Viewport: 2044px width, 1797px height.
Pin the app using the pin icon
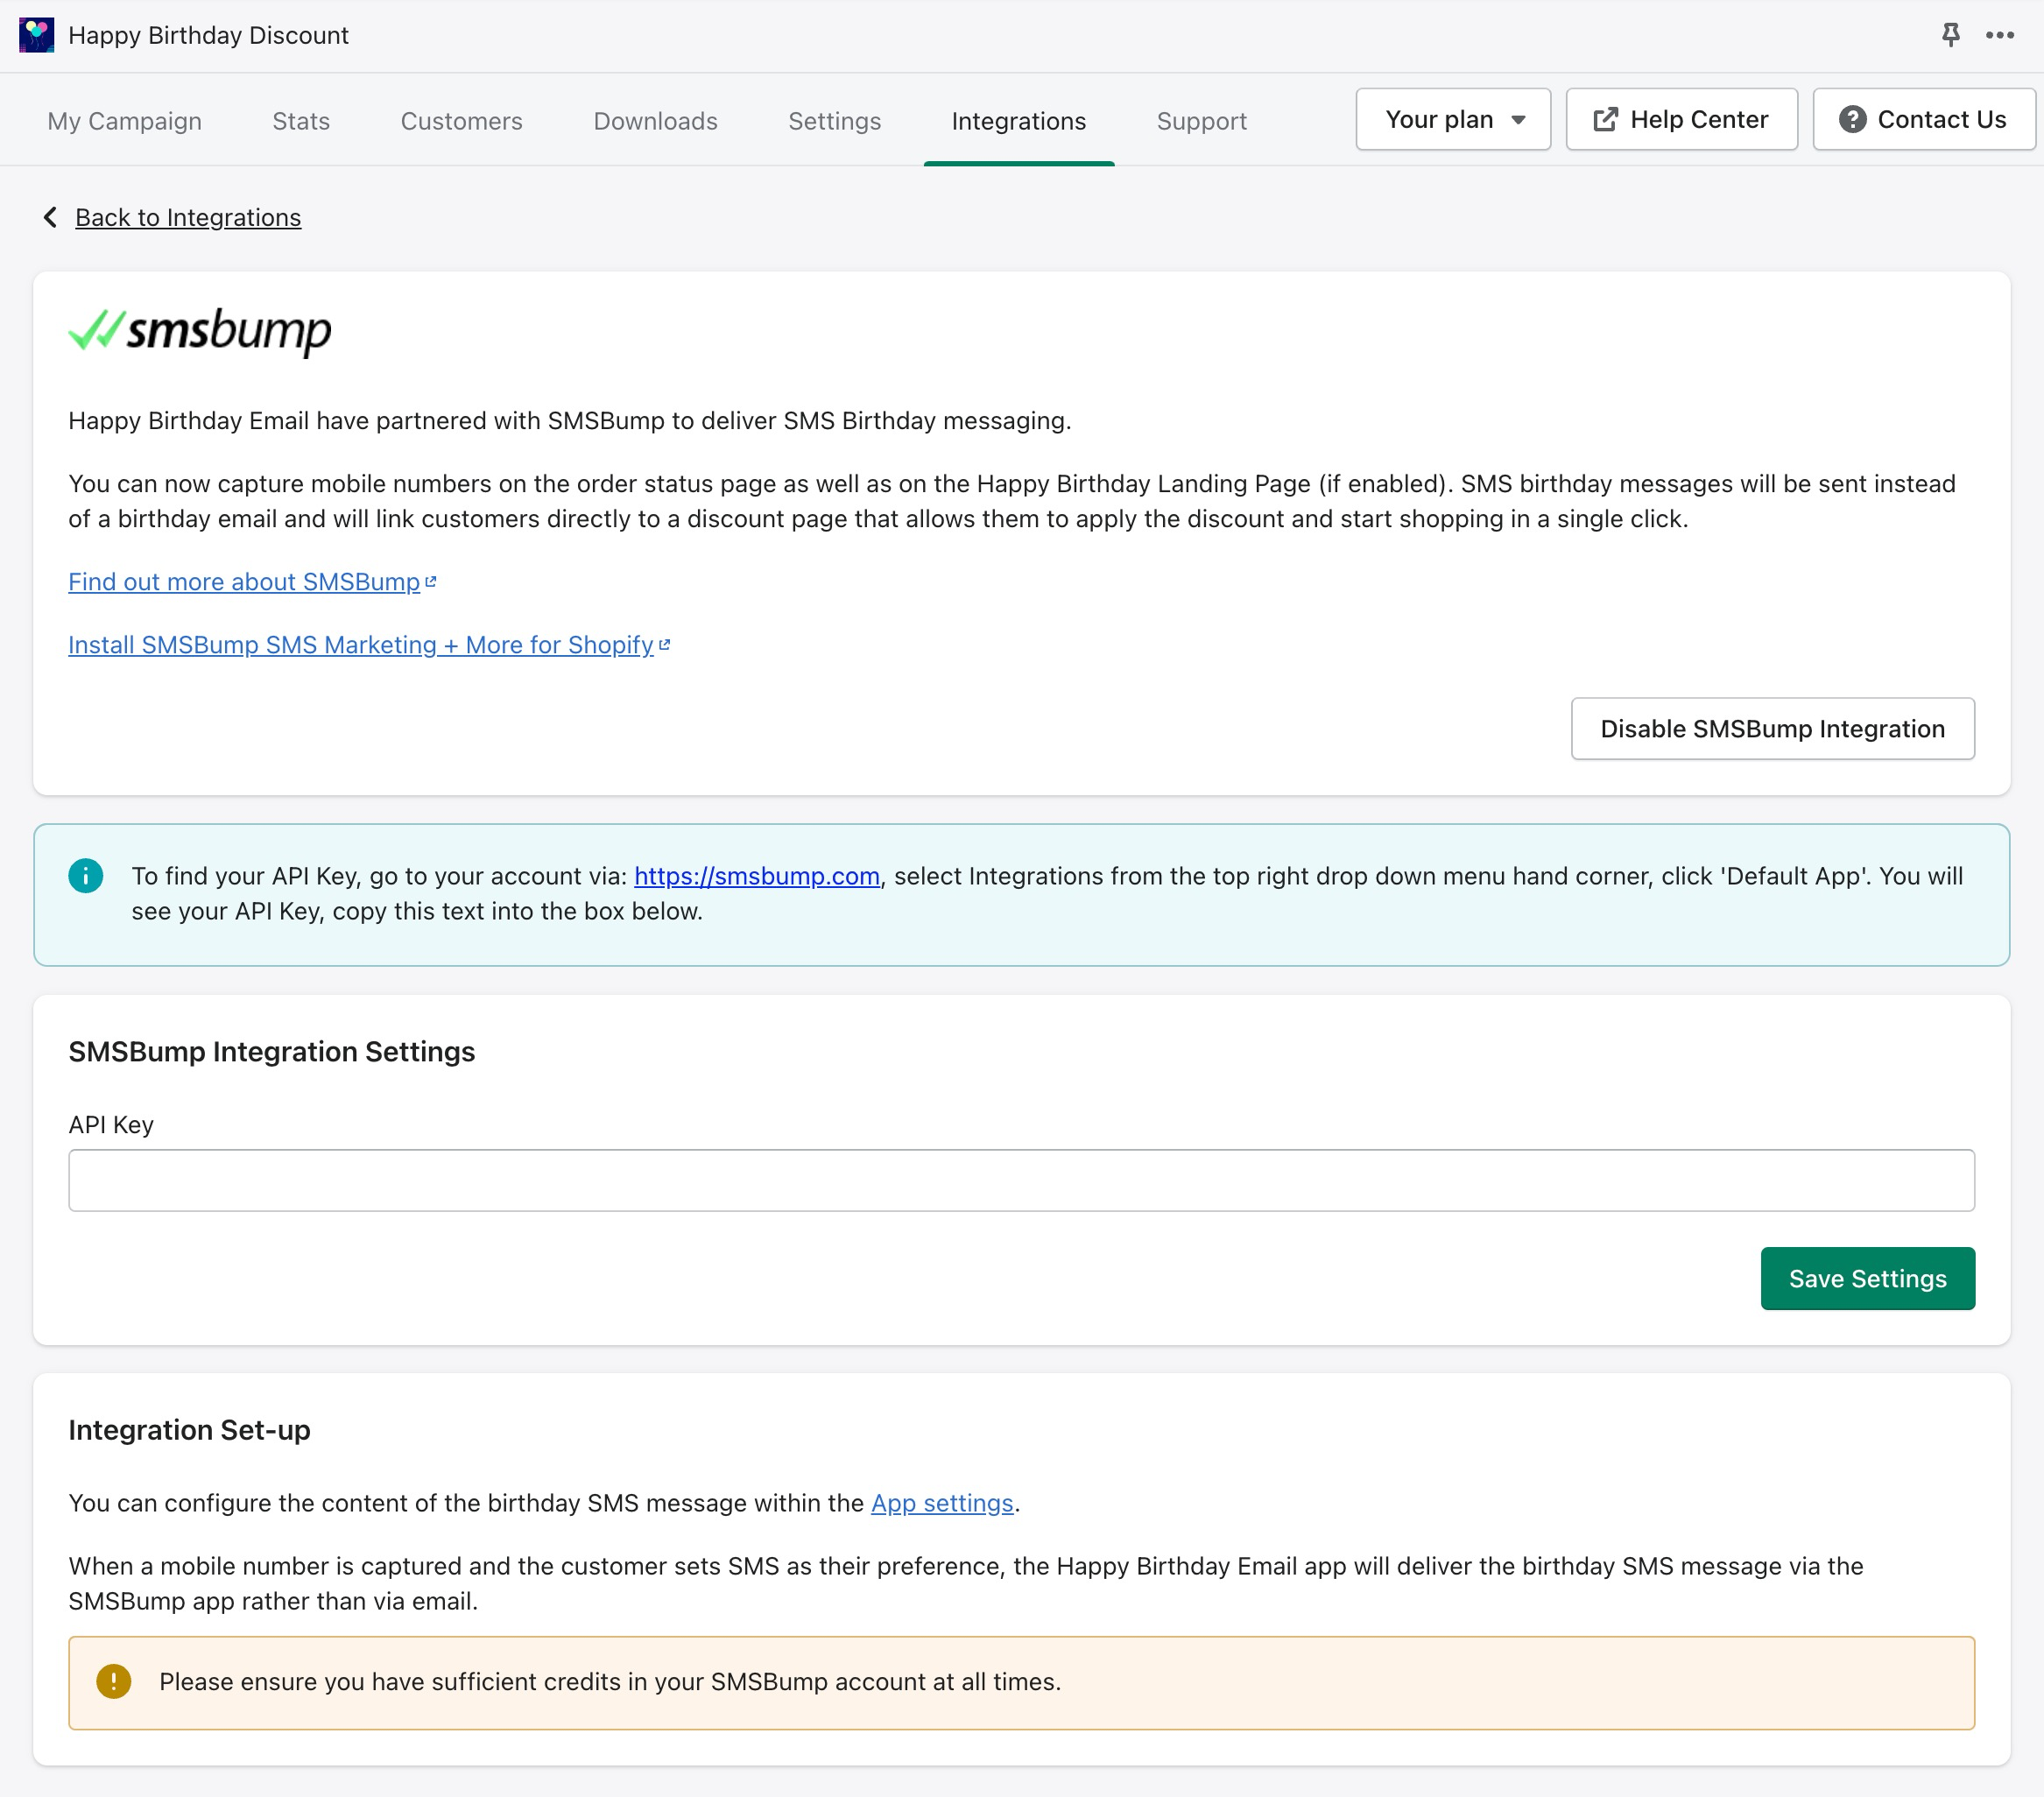1950,35
